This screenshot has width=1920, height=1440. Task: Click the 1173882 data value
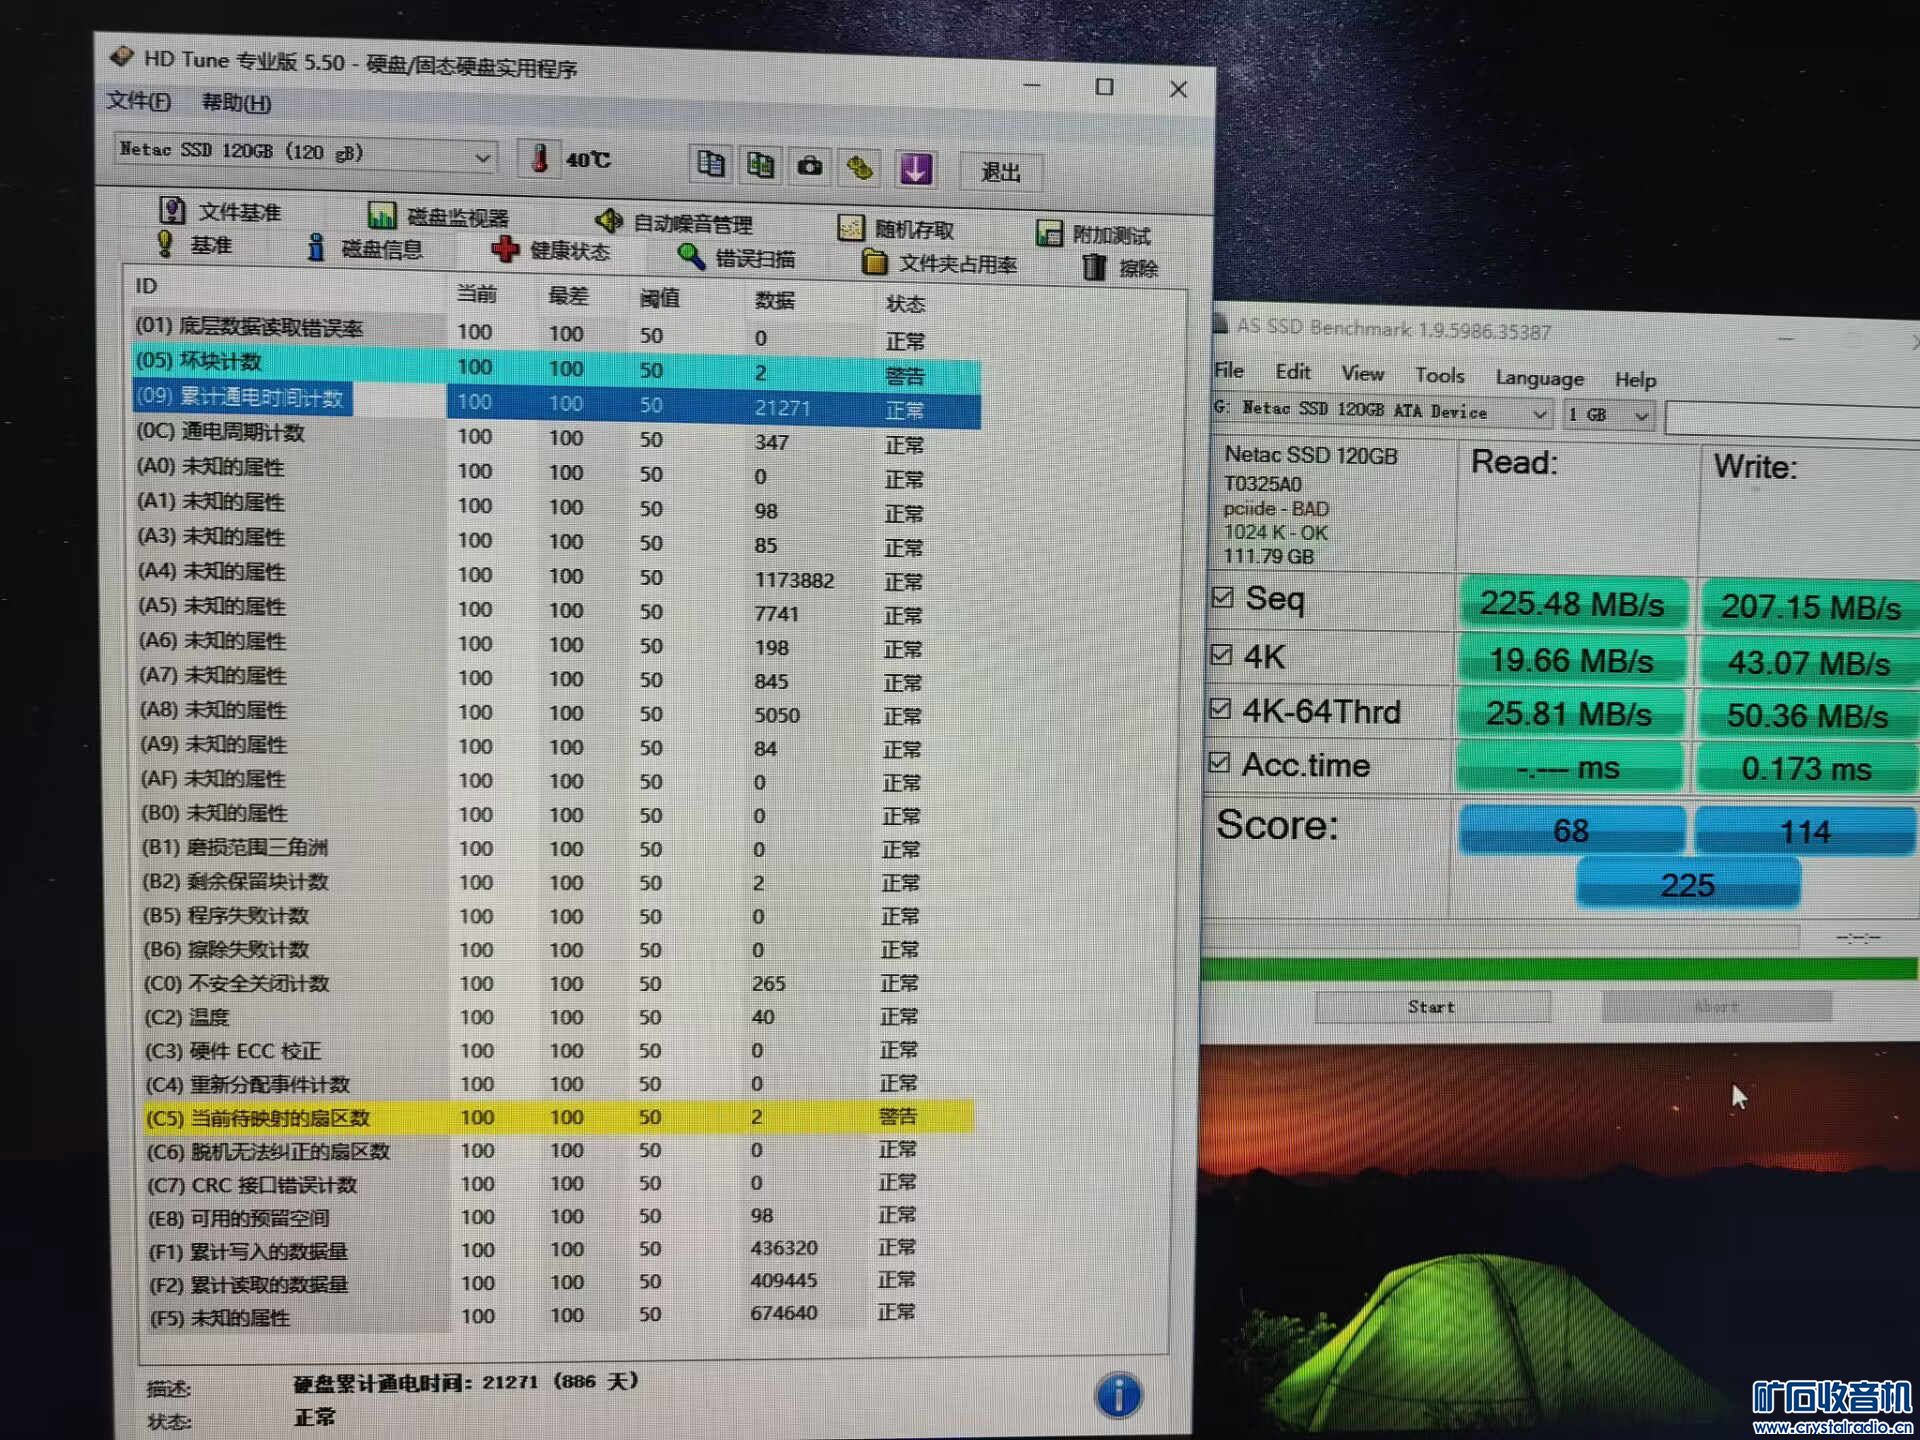click(794, 579)
